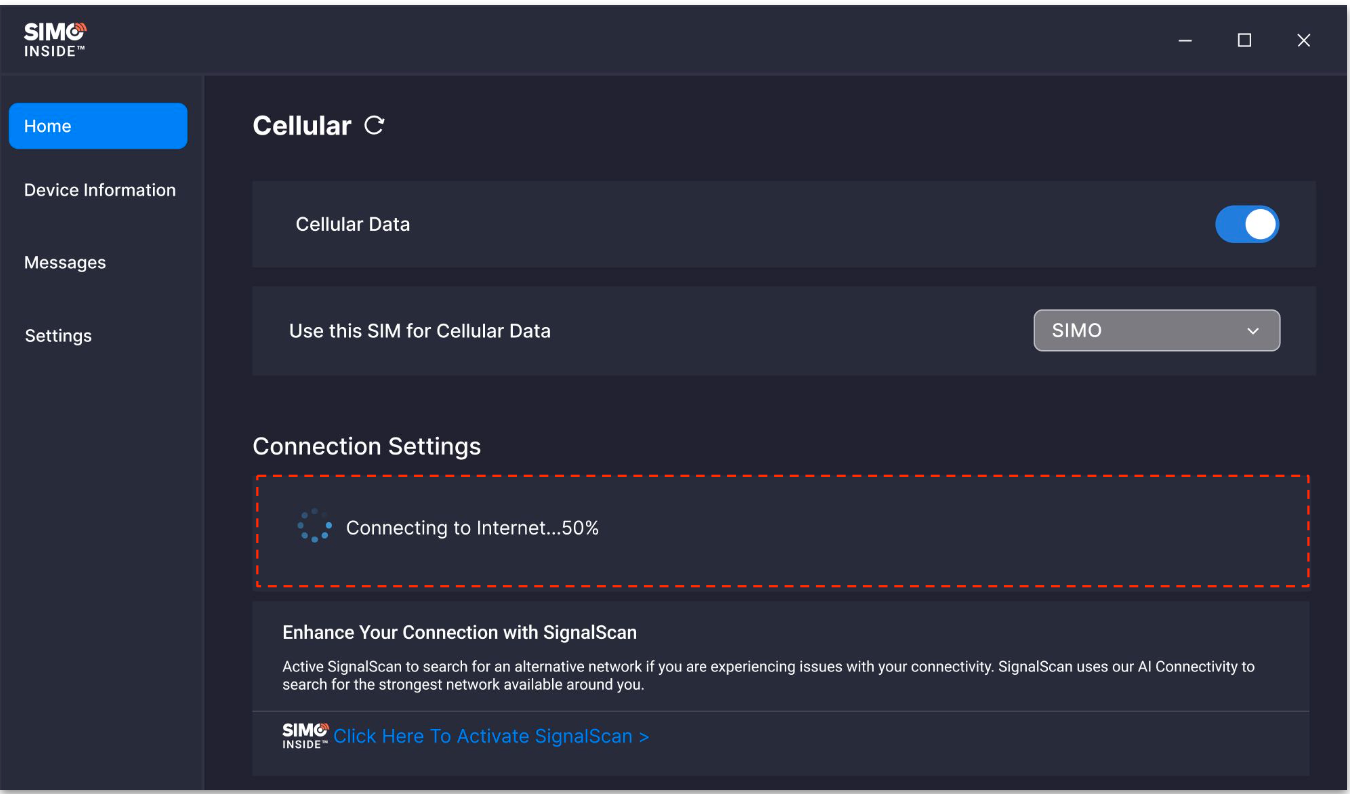Click the SIMO Inside logo in title bar
Screen dimensions: 1350x794
pos(55,40)
